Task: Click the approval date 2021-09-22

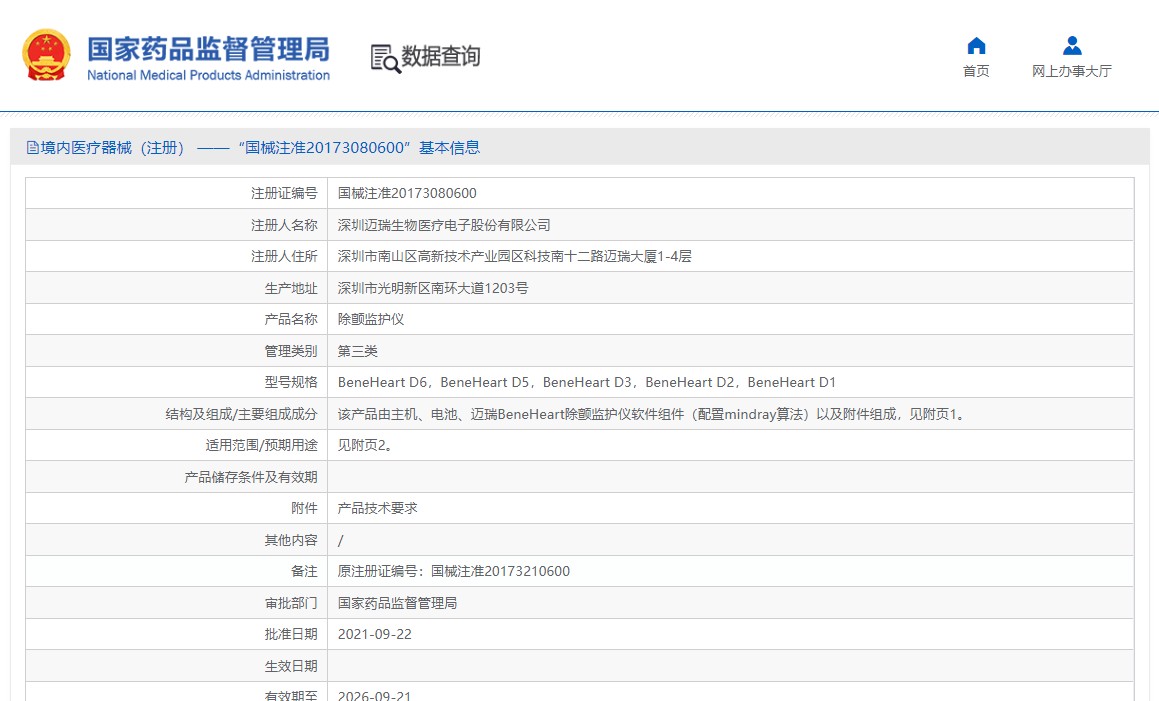Action: [375, 634]
